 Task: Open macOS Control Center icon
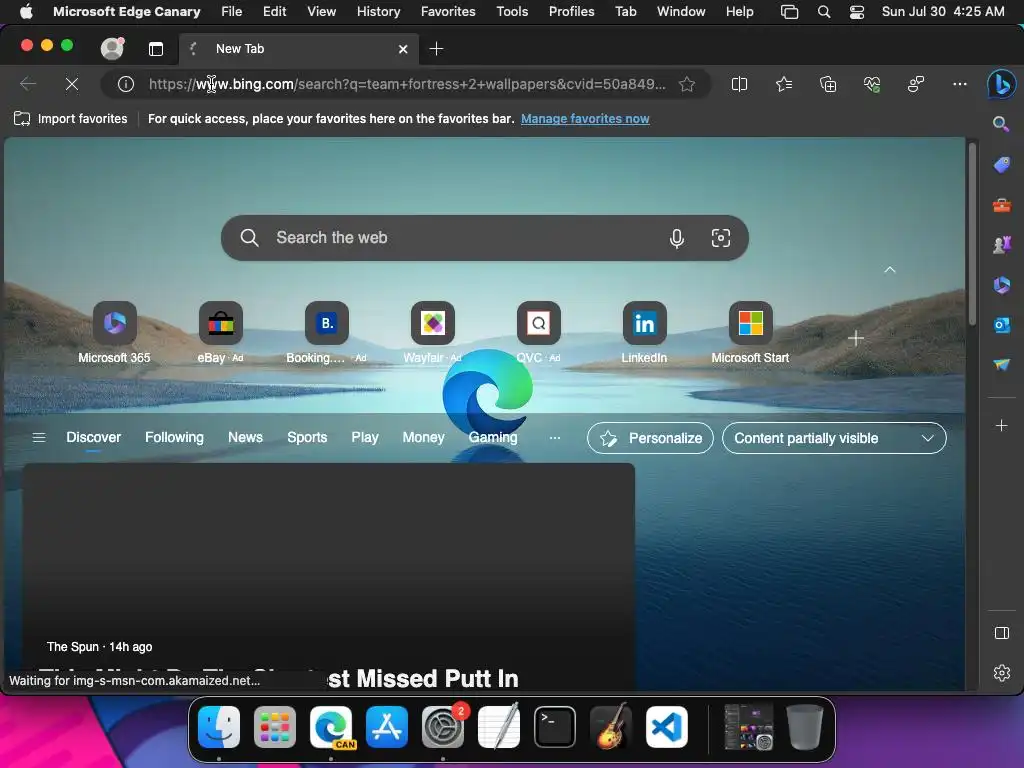(856, 12)
